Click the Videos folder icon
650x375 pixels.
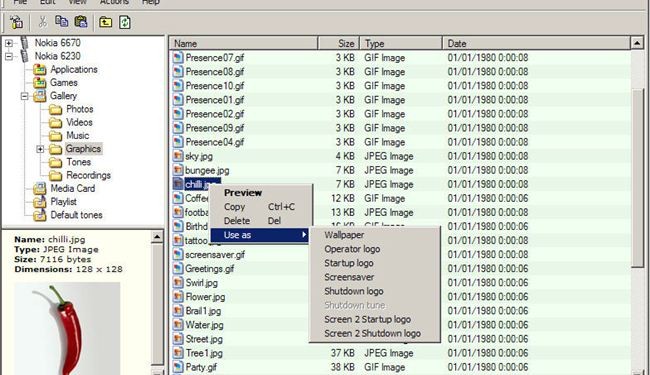pos(55,123)
